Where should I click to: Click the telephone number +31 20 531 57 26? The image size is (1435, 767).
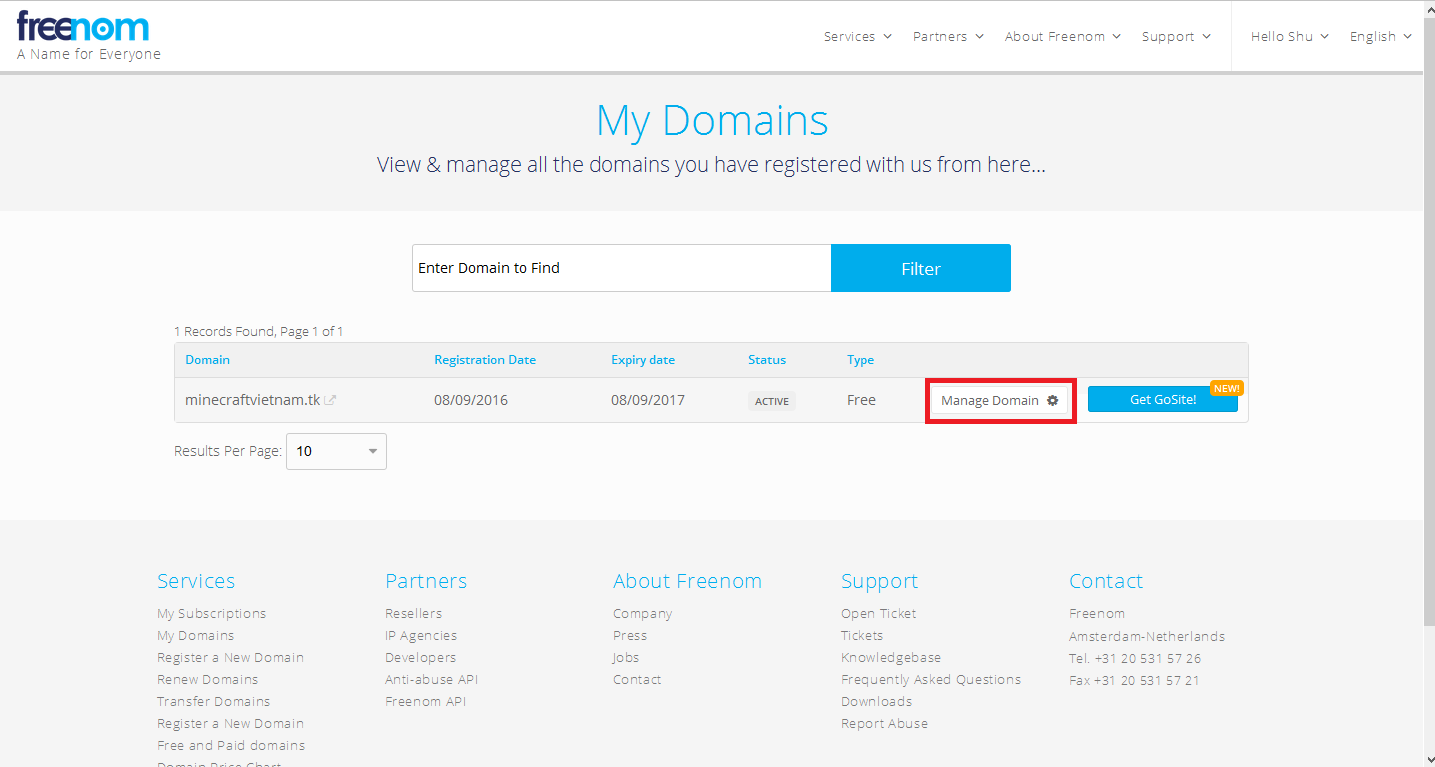click(x=1148, y=659)
